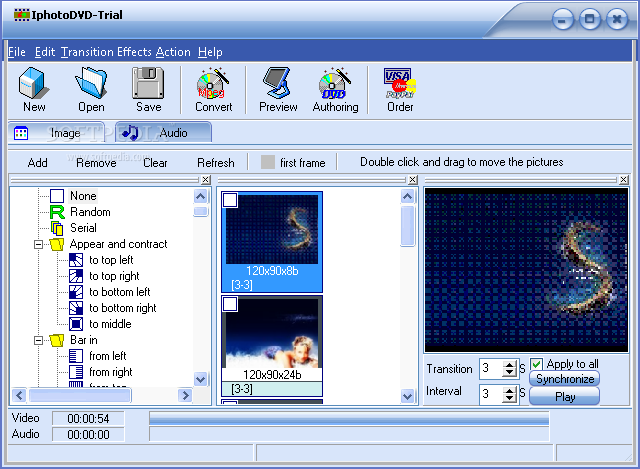Click the Video timeline progress bar
This screenshot has height=469, width=640.
click(x=349, y=418)
